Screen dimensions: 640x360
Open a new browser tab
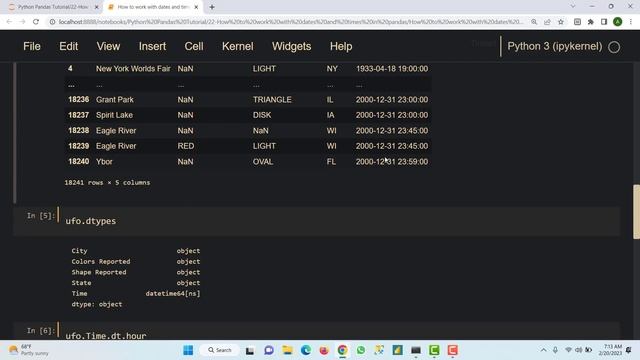212,7
